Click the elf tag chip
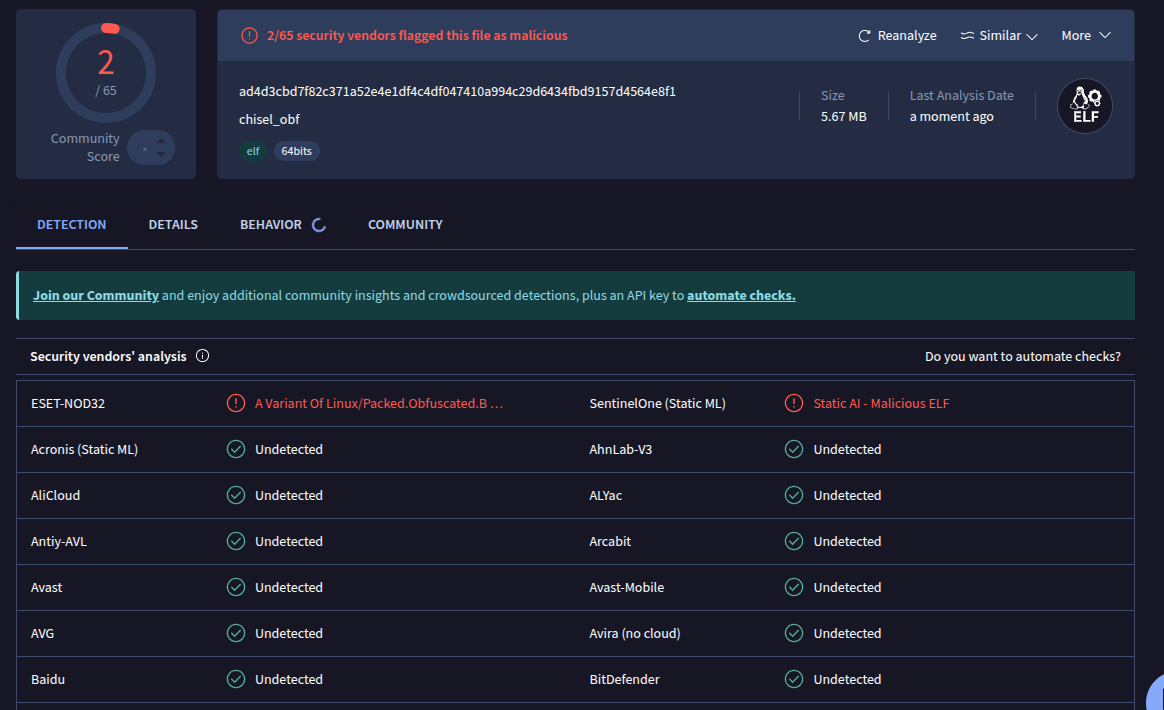Screen dimensions: 1164x710 click(x=253, y=151)
